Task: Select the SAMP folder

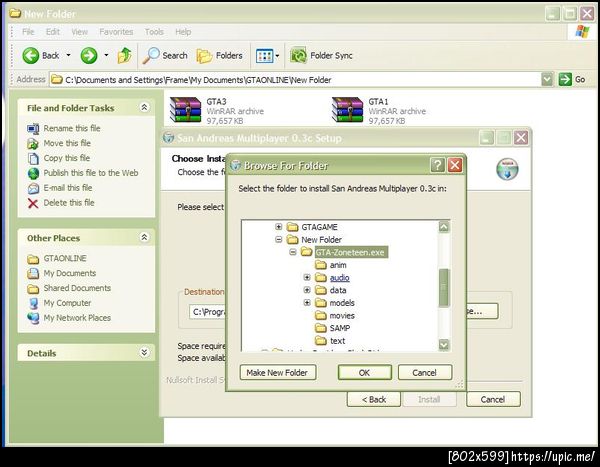Action: 340,328
